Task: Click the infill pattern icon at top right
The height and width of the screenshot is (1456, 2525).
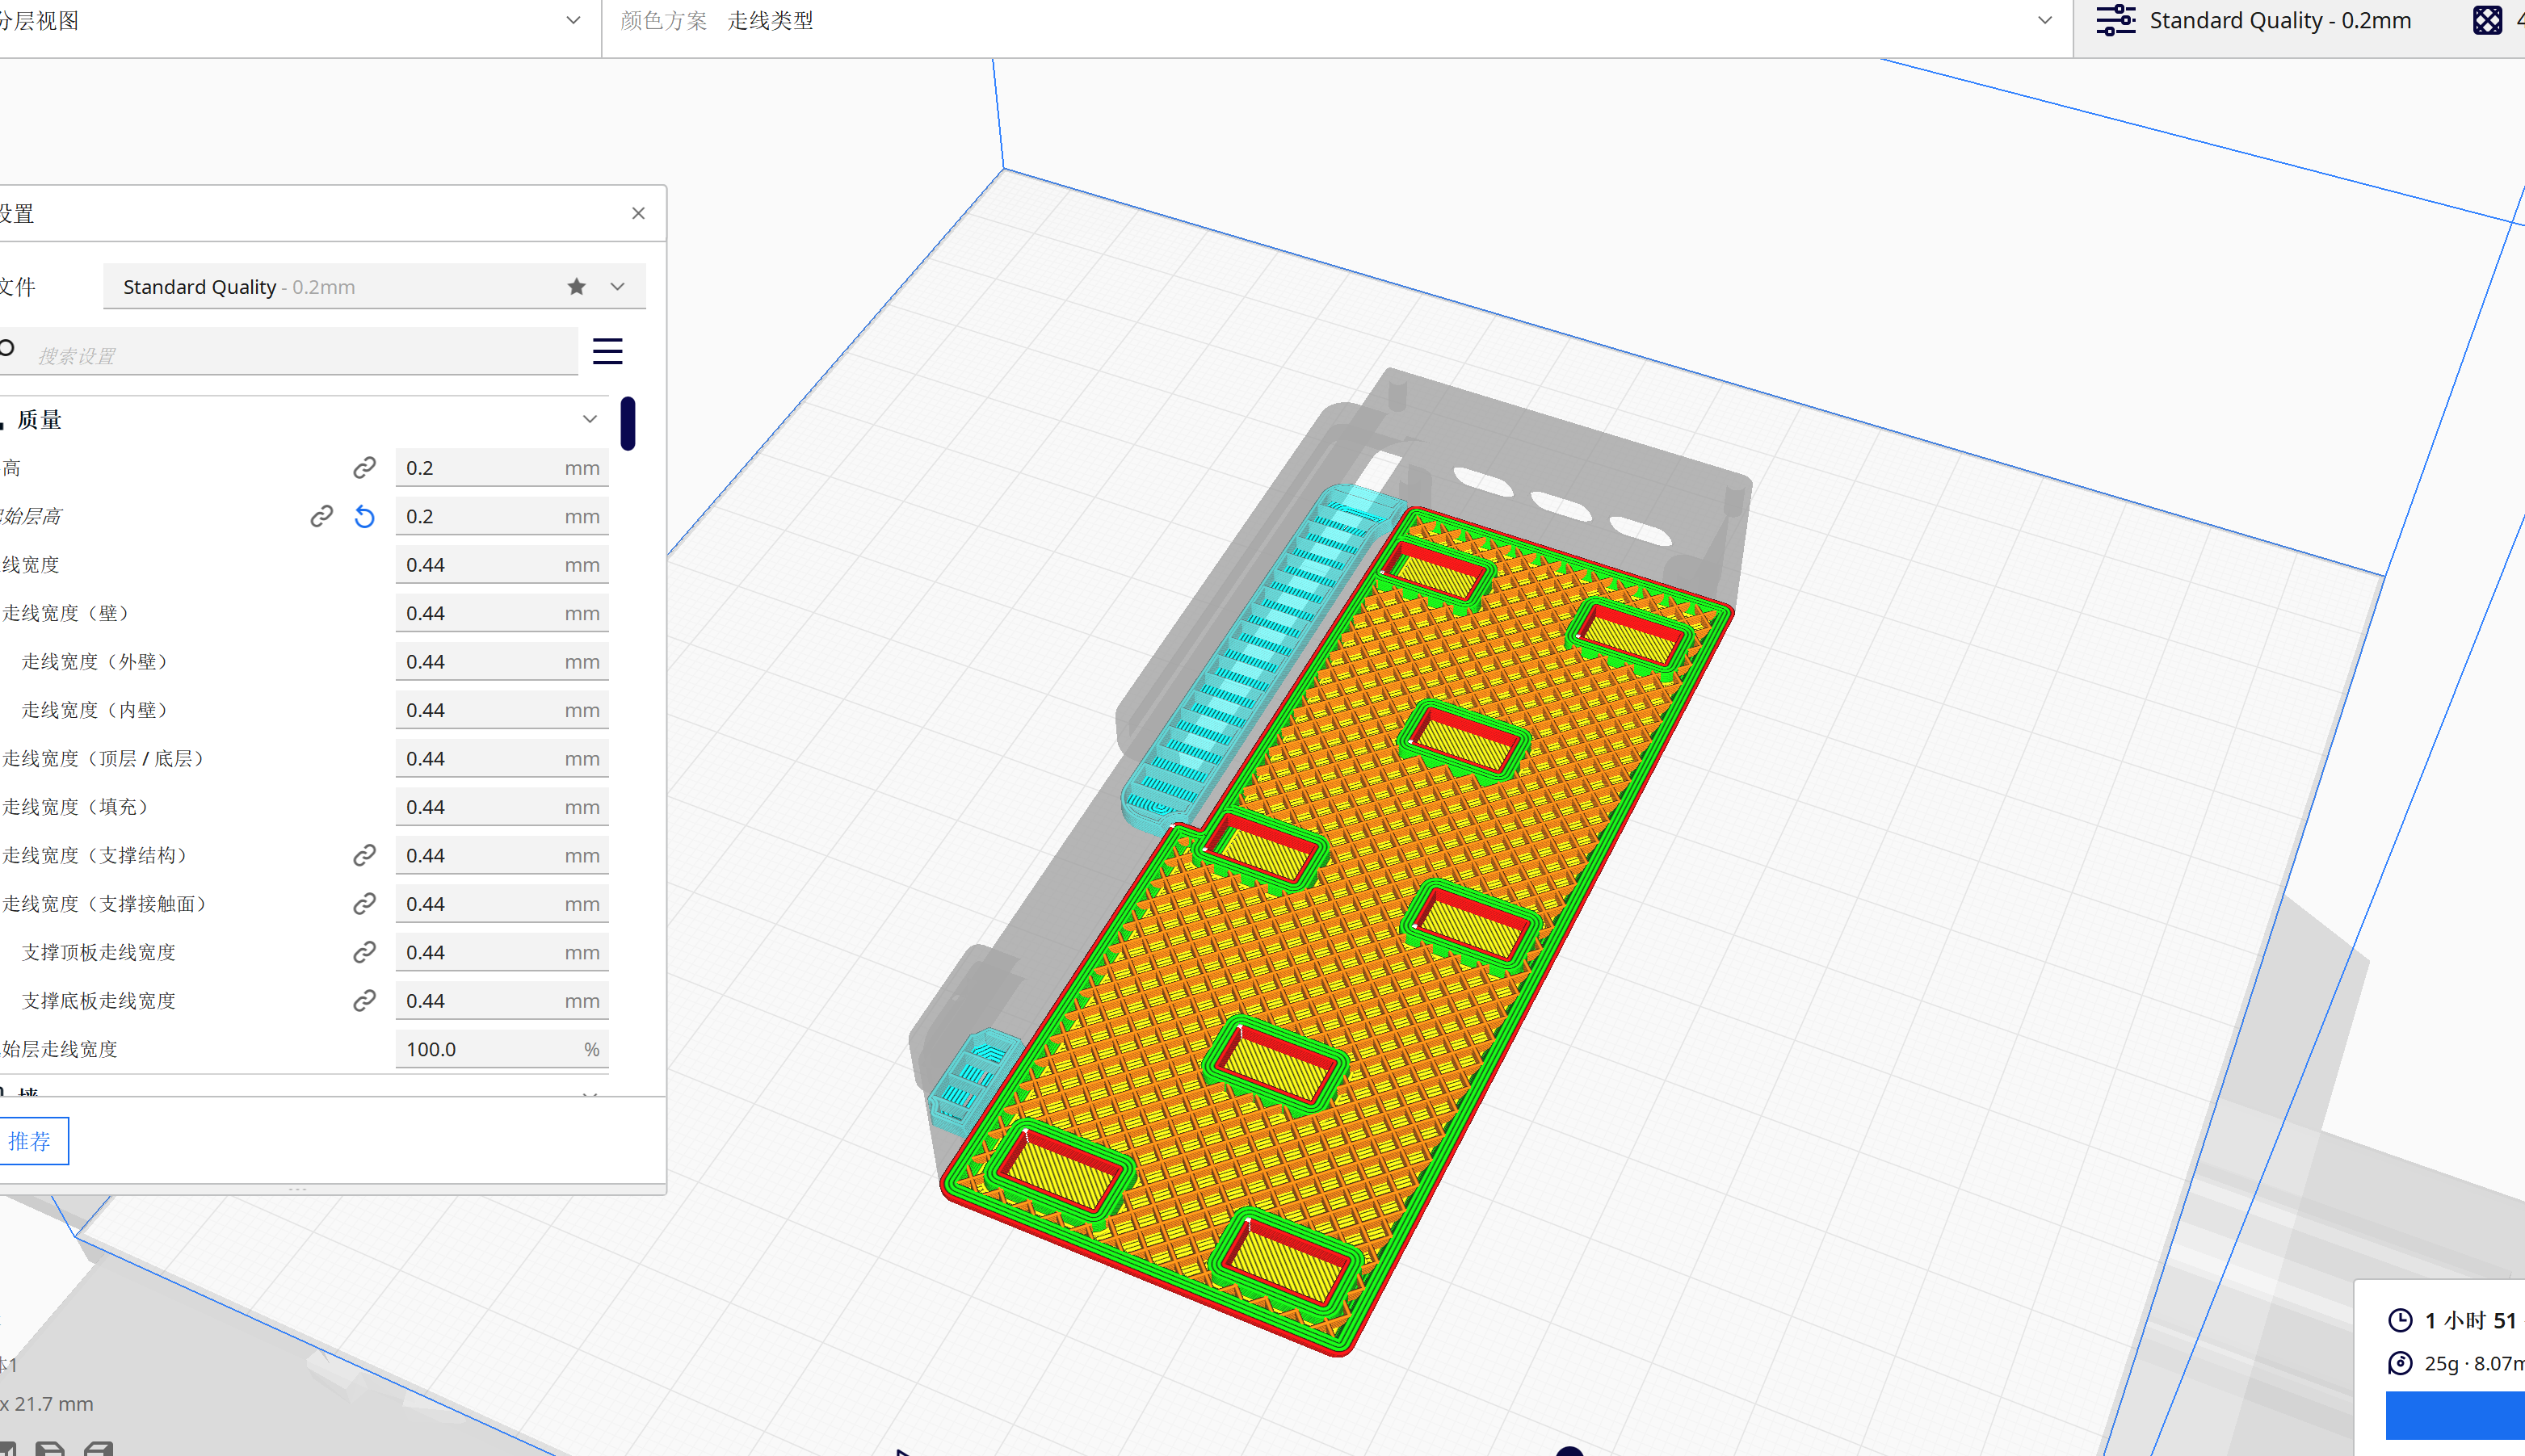Action: (2487, 20)
